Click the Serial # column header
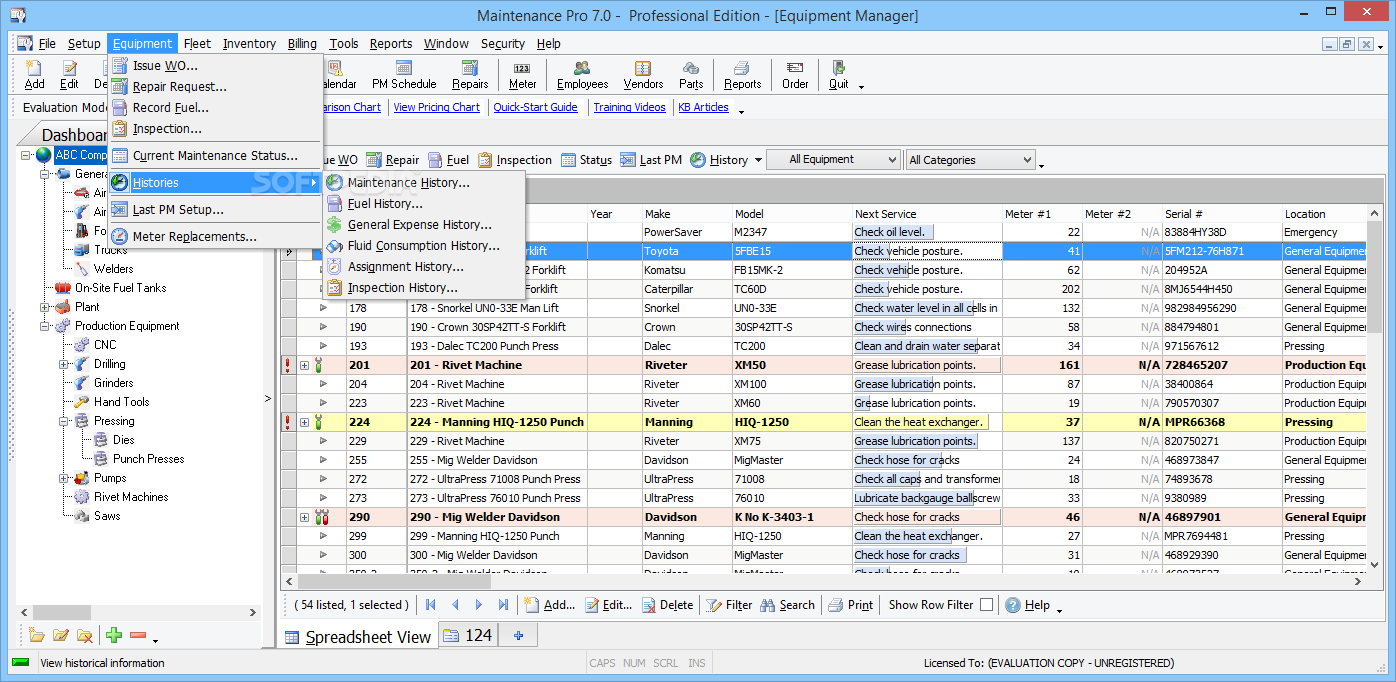 tap(1221, 214)
